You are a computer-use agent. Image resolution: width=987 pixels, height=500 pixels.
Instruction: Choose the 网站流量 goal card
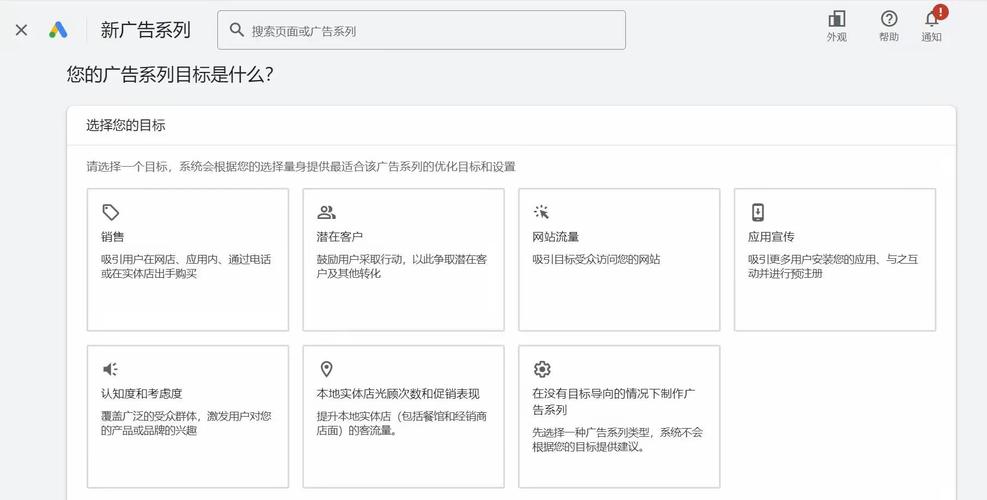[x=619, y=259]
